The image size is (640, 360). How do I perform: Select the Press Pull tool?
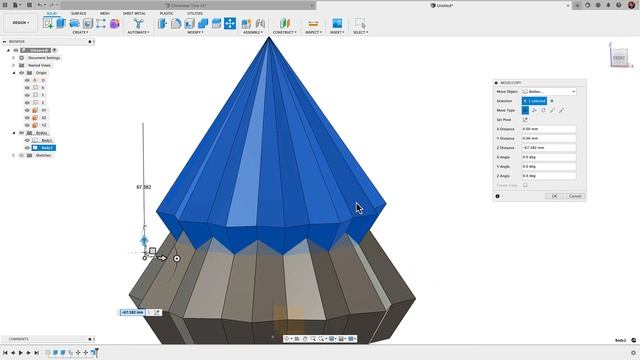162,23
